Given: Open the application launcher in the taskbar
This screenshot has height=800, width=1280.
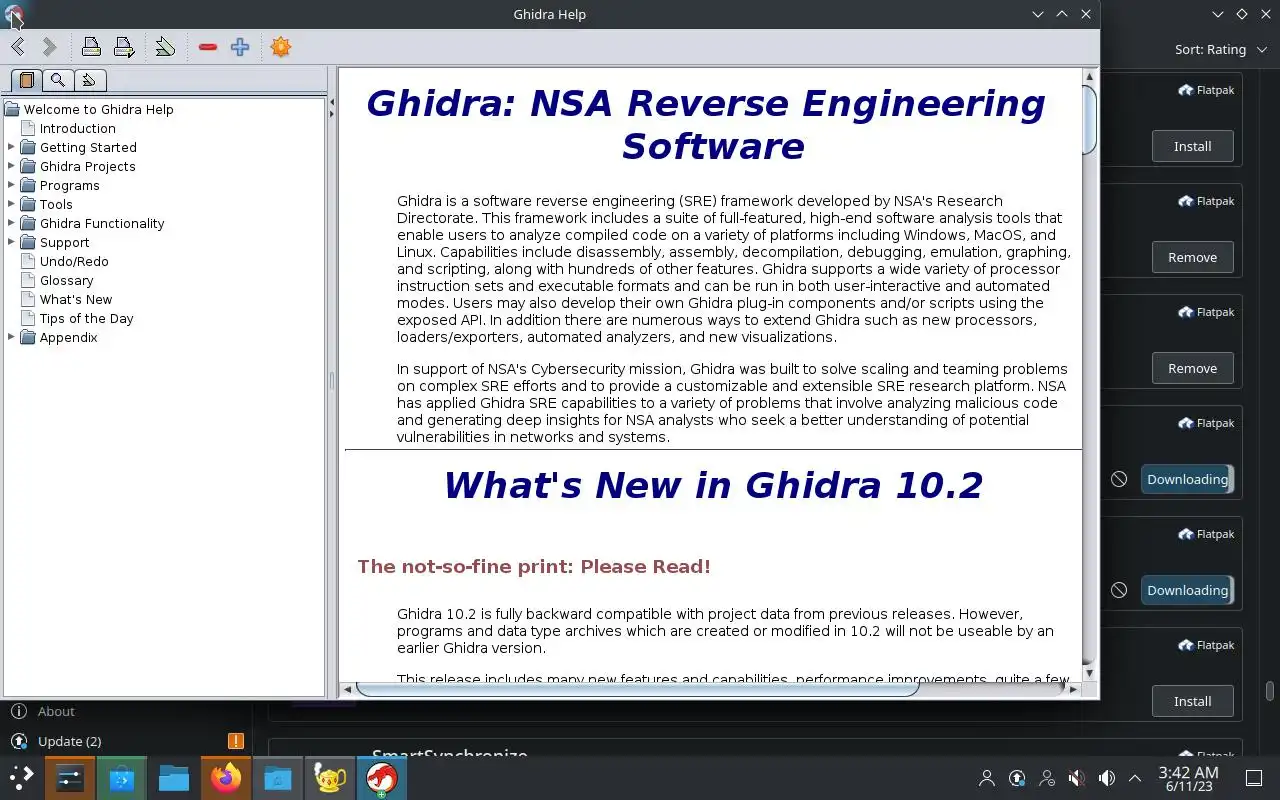Looking at the screenshot, I should [22, 778].
